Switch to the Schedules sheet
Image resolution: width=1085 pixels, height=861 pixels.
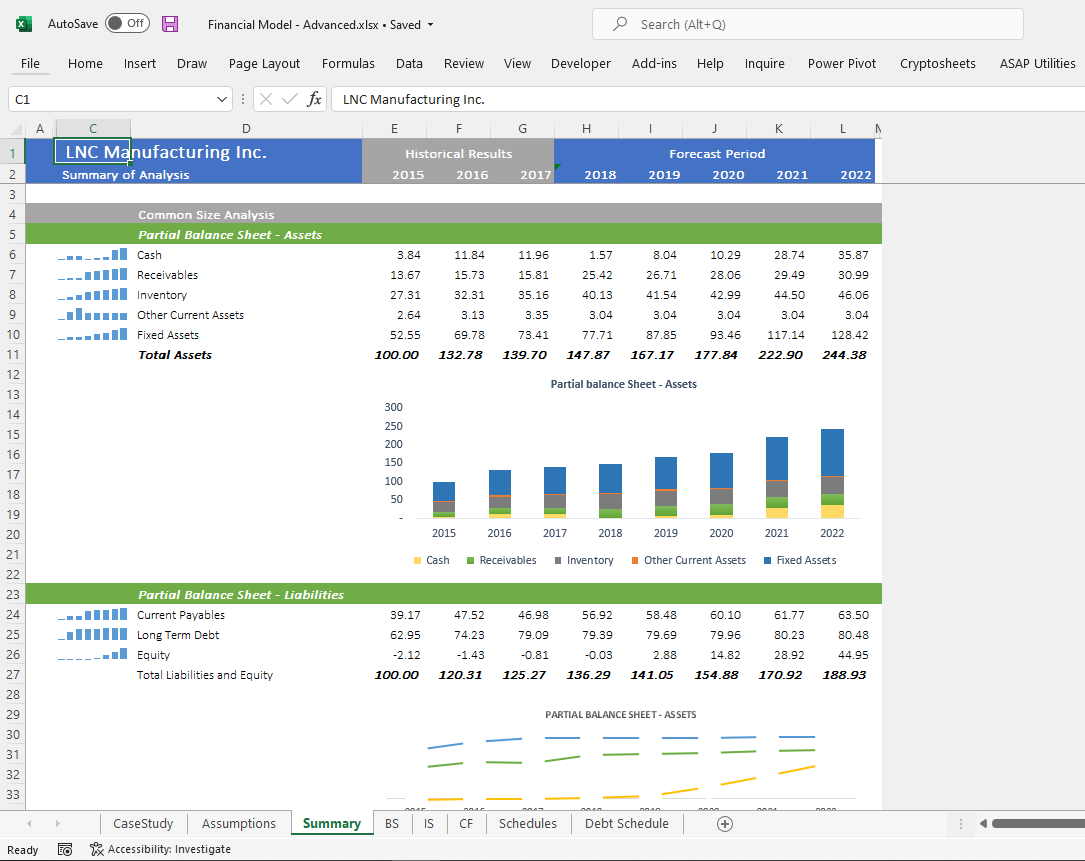(528, 824)
